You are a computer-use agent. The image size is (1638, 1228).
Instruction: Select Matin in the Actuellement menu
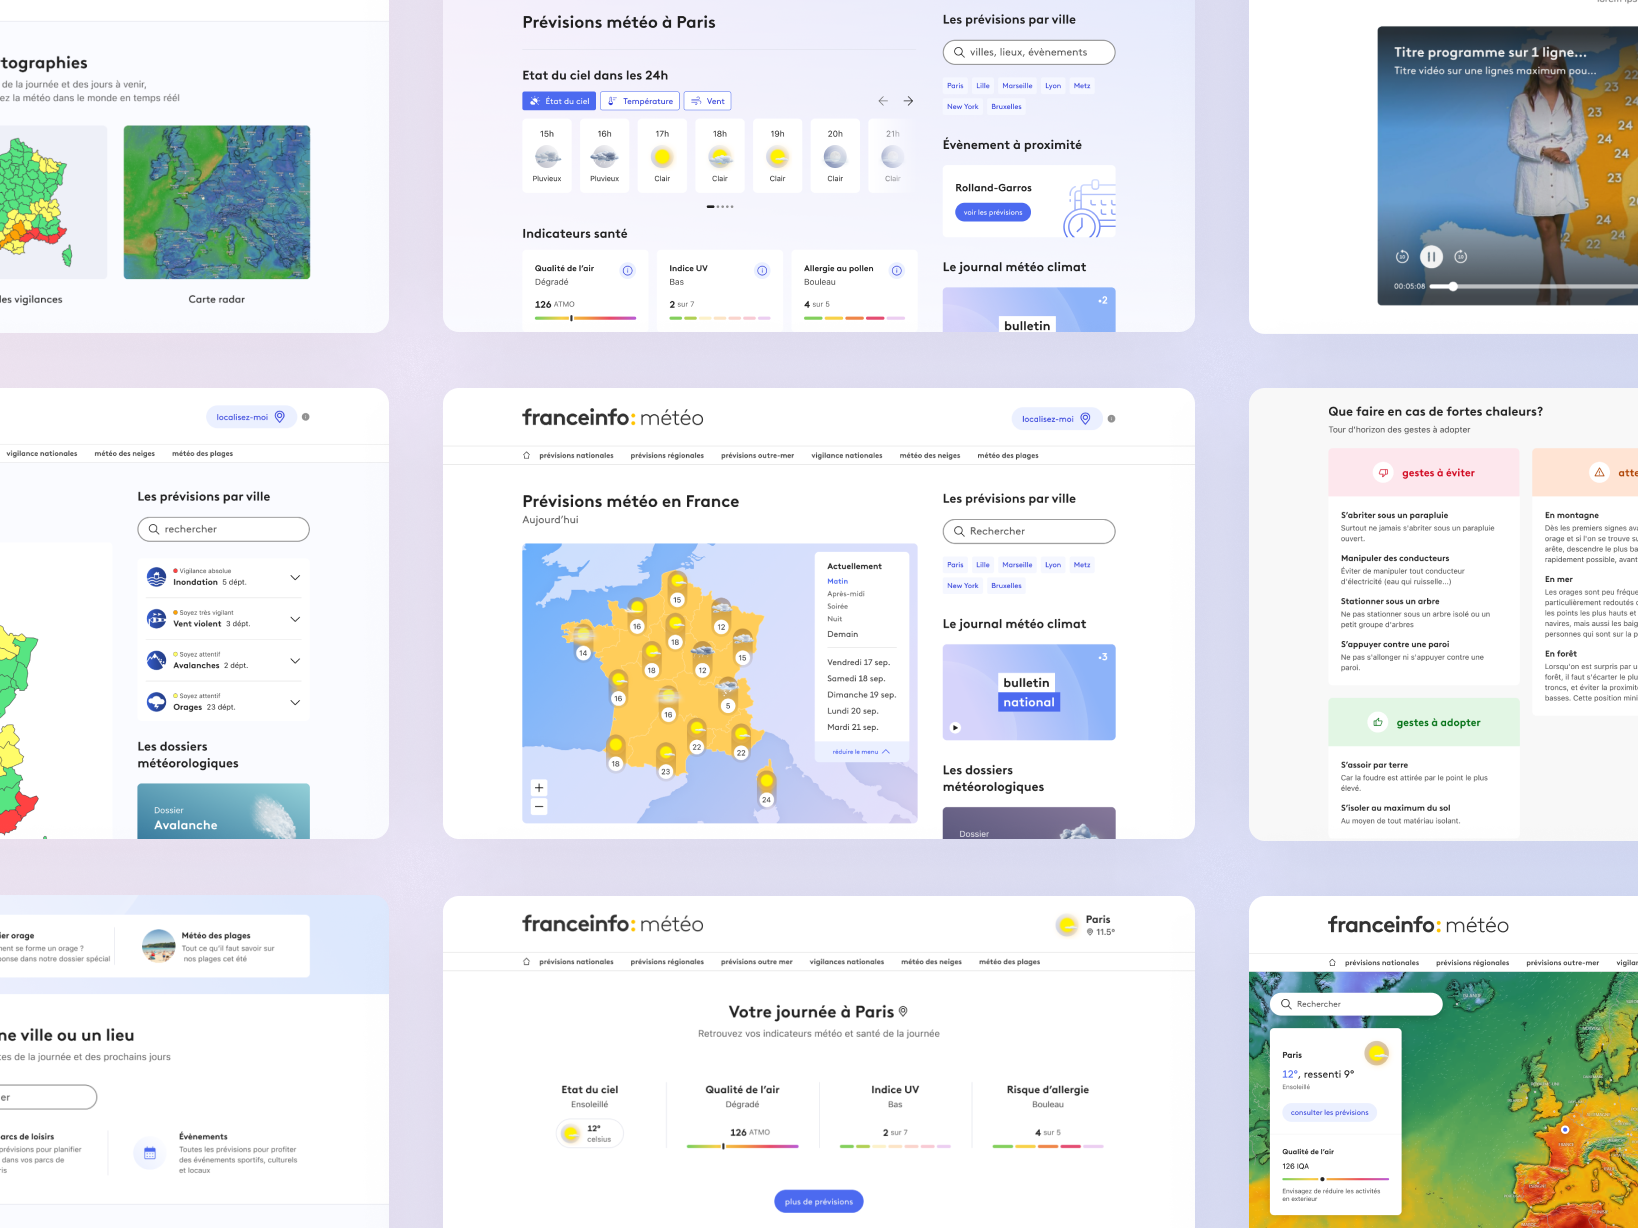[838, 581]
